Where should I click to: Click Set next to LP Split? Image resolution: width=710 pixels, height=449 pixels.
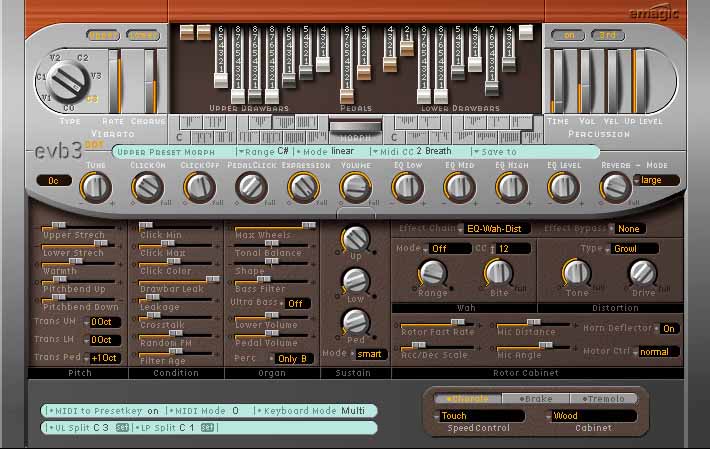[x=207, y=427]
